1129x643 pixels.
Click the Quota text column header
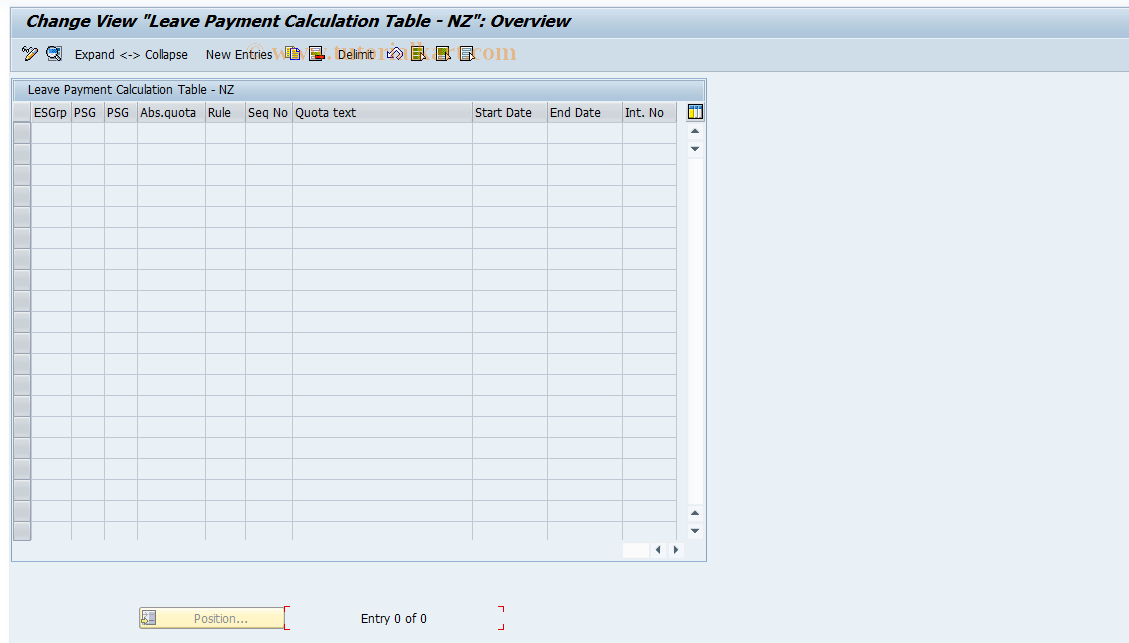click(382, 112)
